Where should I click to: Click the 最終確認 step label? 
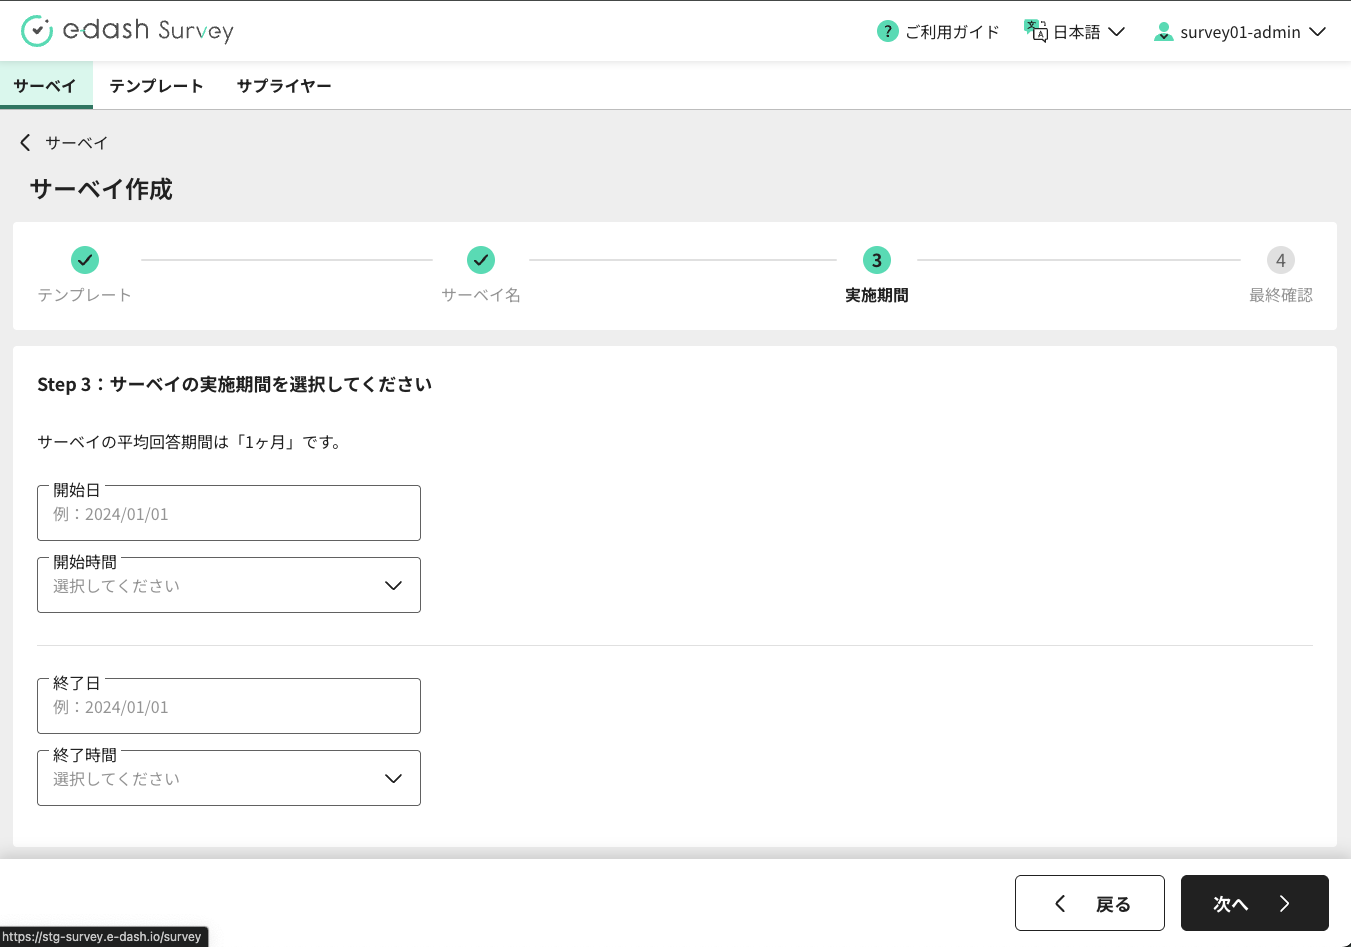[1281, 295]
